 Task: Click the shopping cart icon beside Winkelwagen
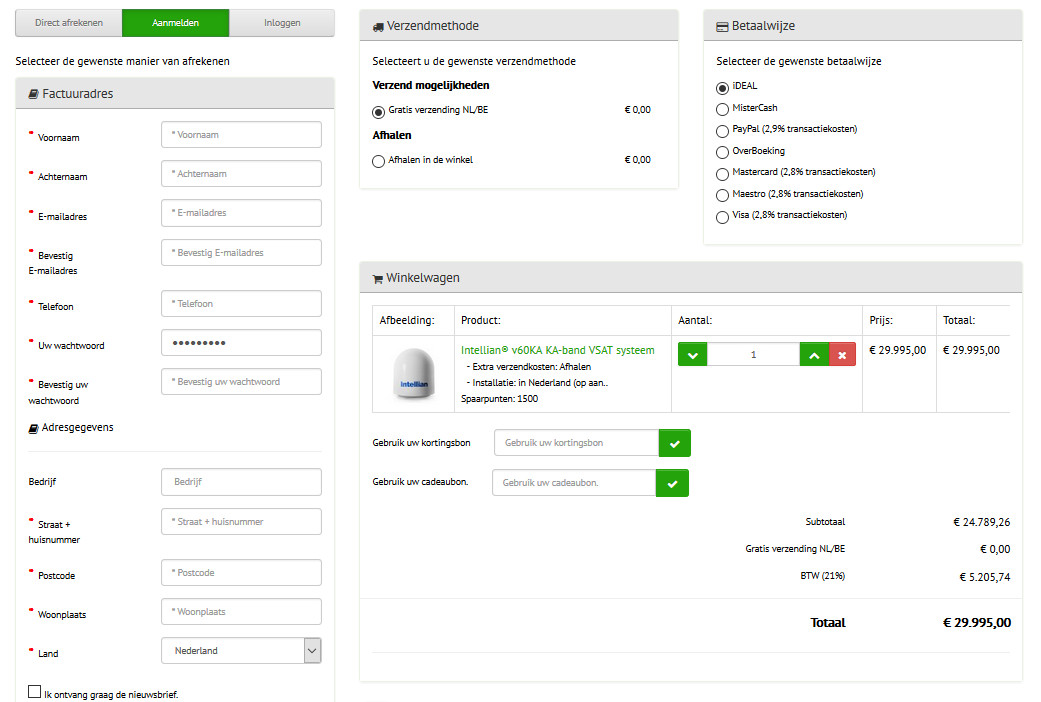coord(380,278)
